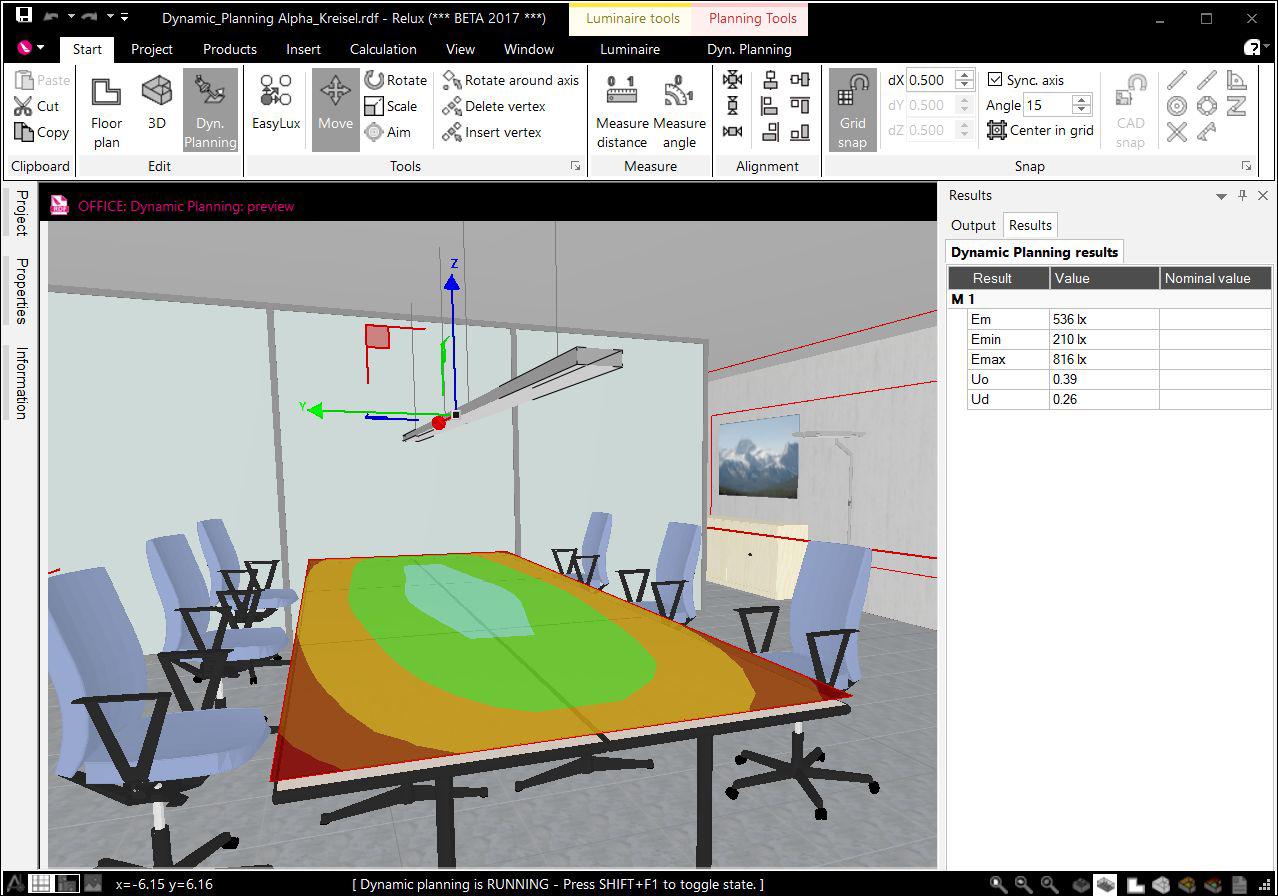Click the Nominal value column header
Viewport: 1278px width, 896px height.
pyautogui.click(x=1215, y=278)
